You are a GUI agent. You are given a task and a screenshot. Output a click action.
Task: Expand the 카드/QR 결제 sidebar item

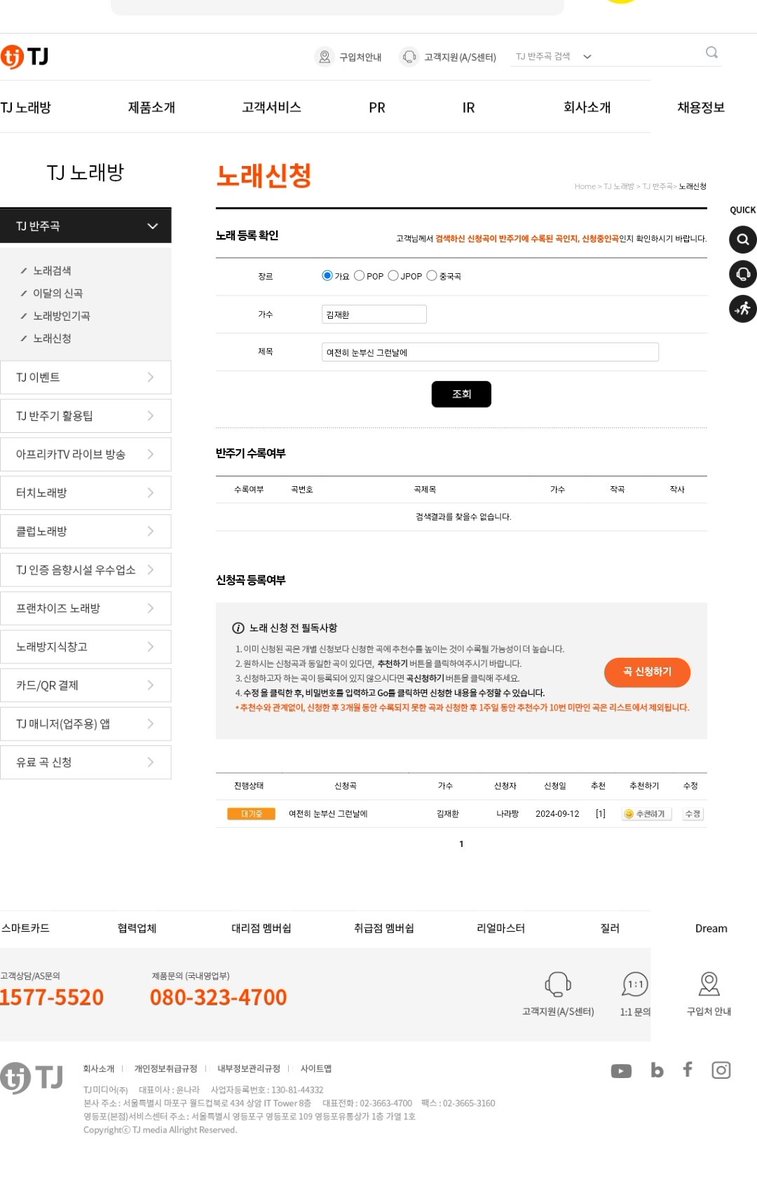[85, 685]
